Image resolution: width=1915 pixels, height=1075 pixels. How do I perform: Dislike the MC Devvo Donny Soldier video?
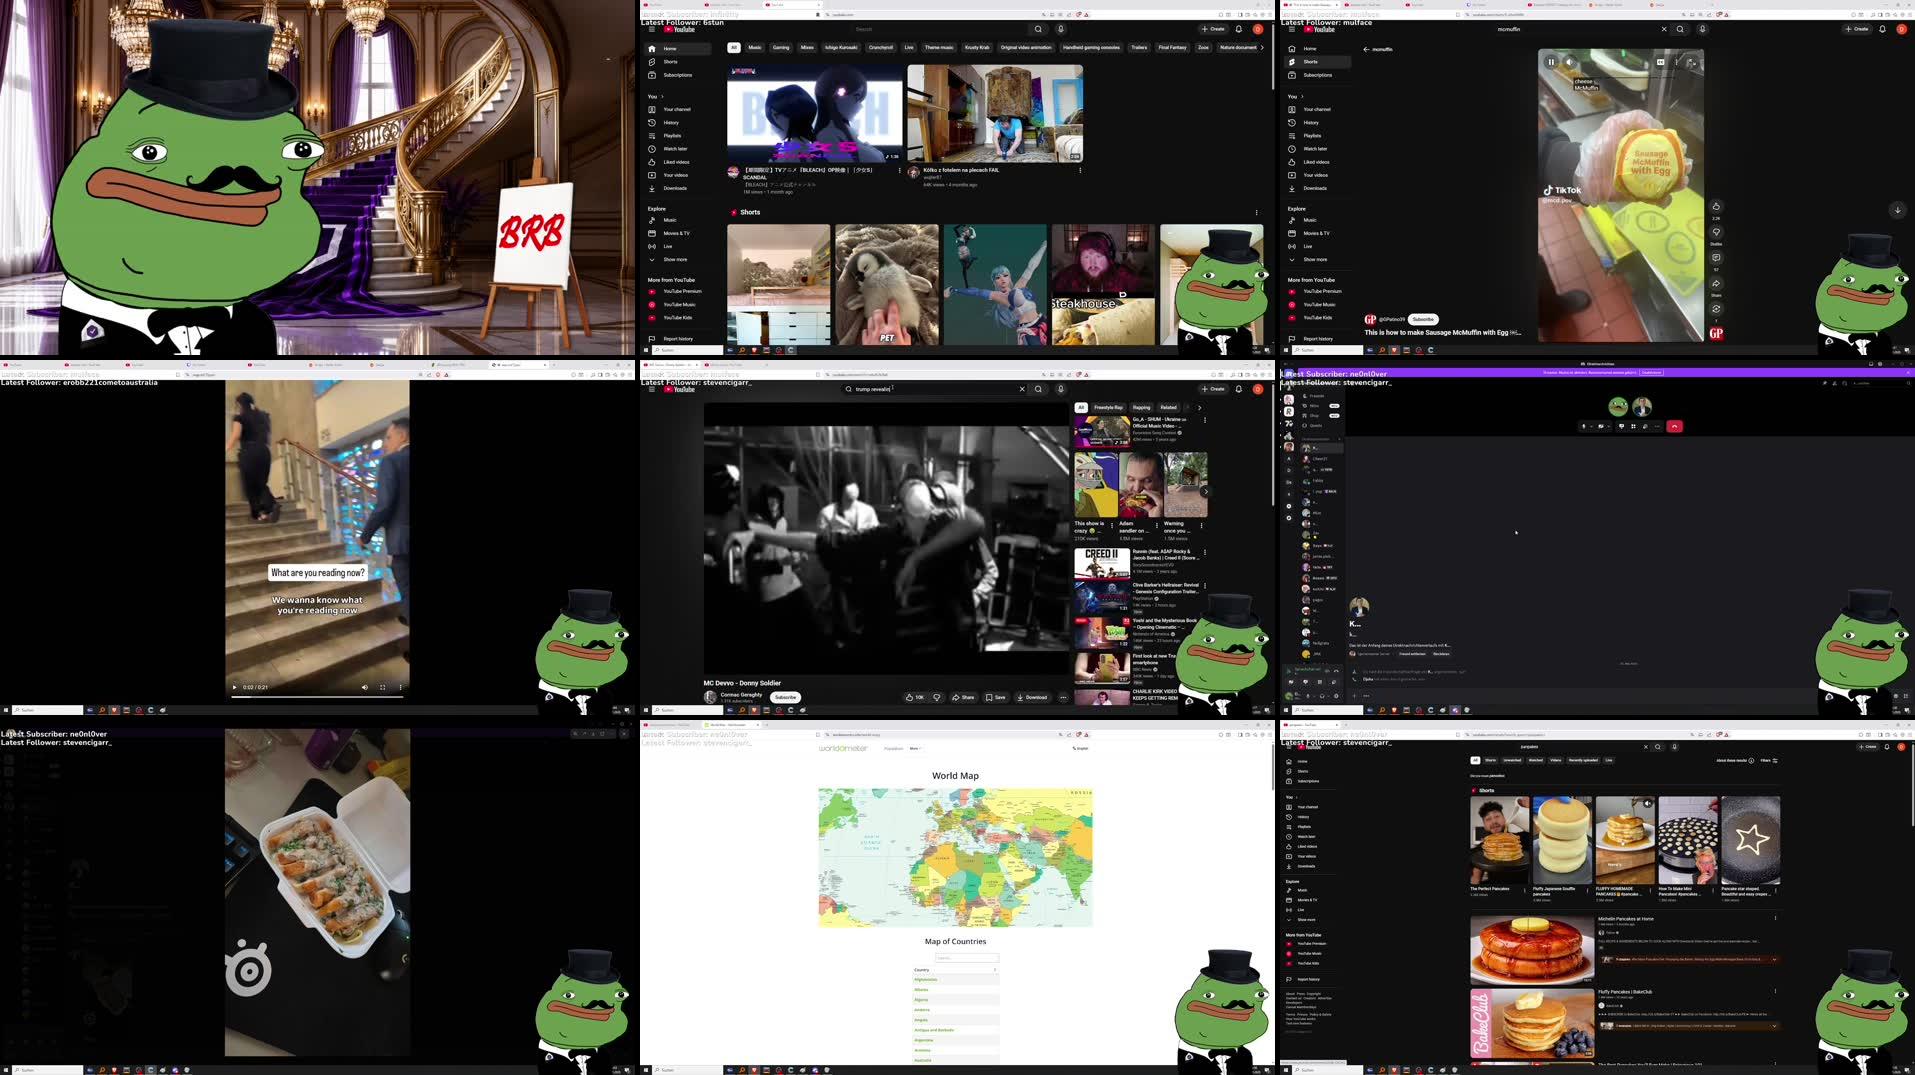click(937, 697)
